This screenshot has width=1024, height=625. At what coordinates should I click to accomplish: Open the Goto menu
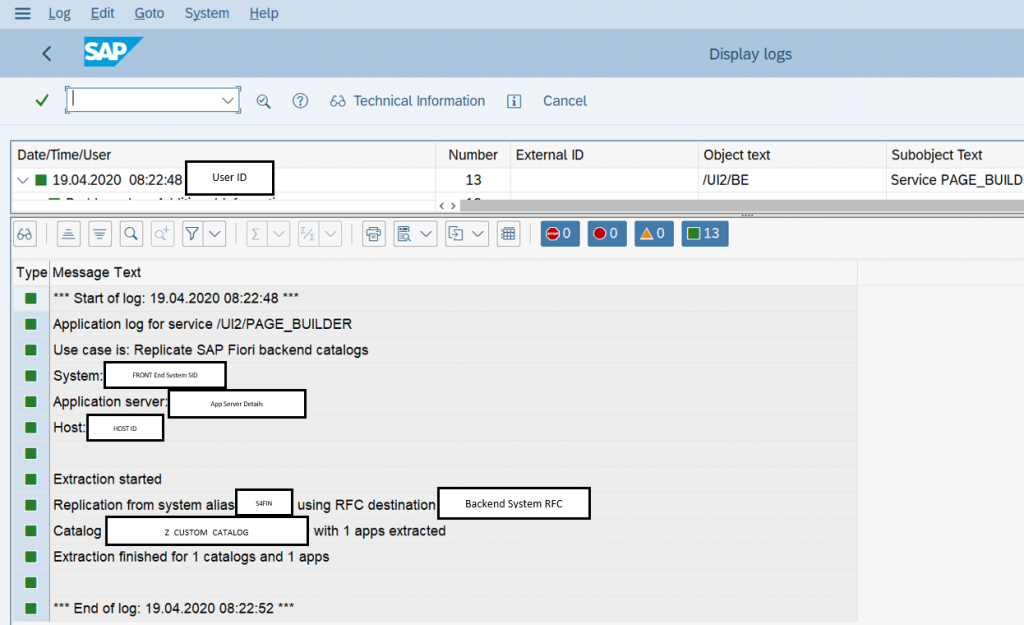(x=149, y=13)
